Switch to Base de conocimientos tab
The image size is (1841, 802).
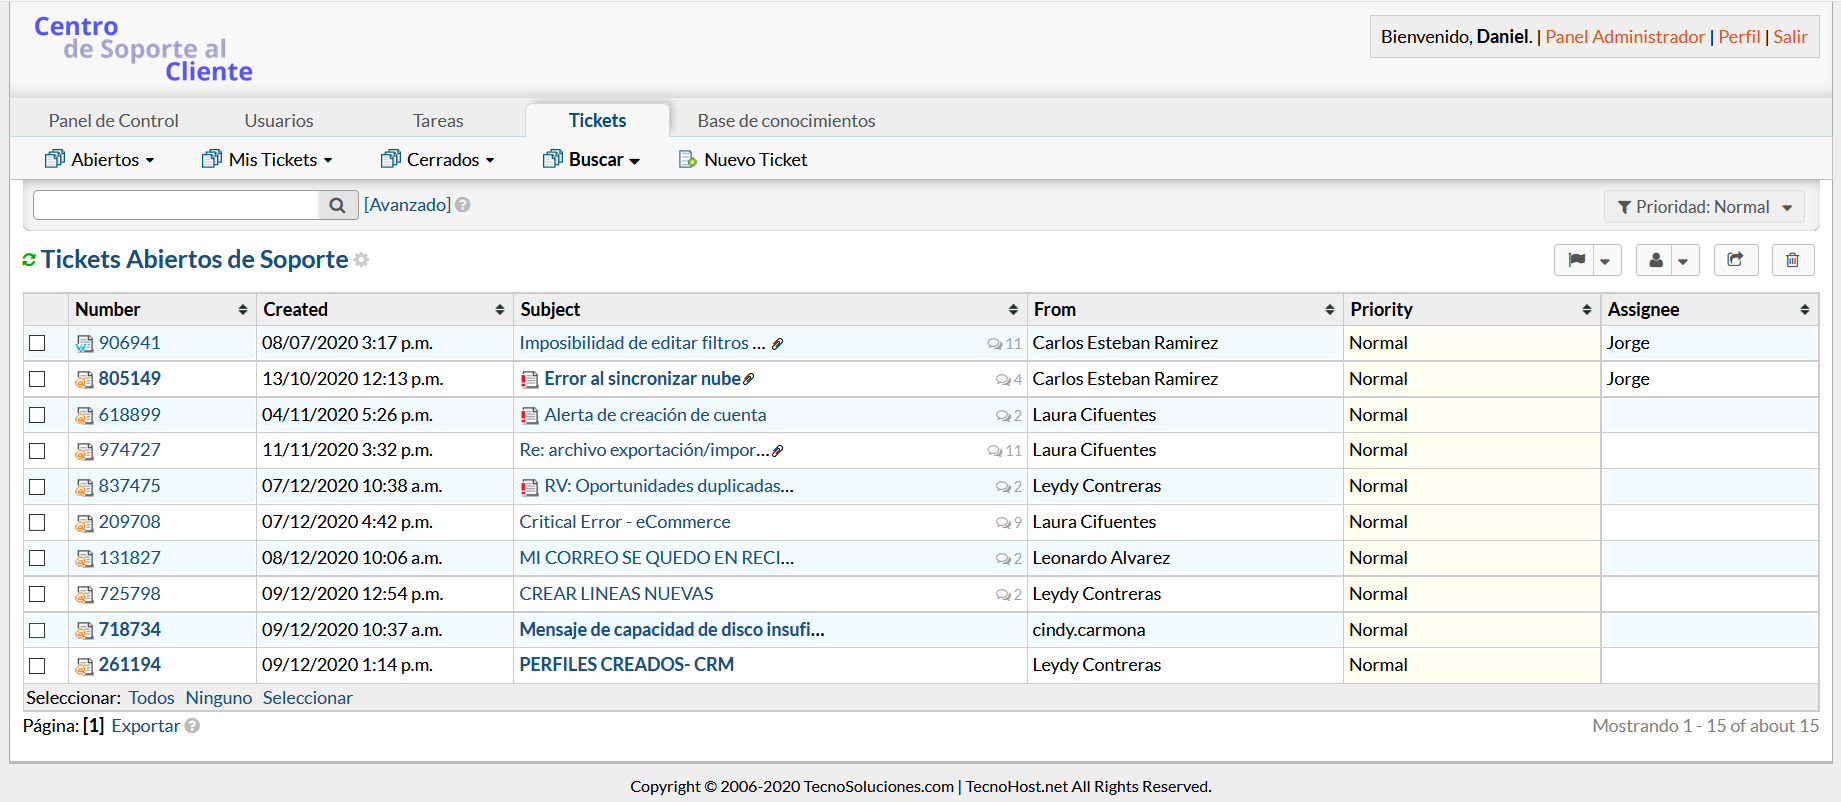786,121
